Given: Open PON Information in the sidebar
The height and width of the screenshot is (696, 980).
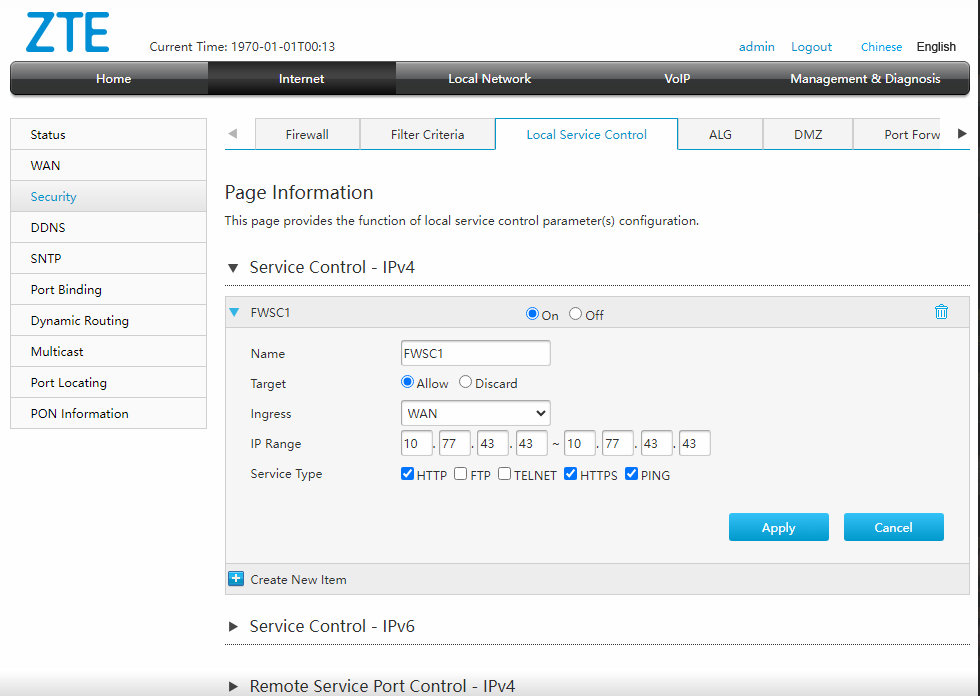Looking at the screenshot, I should (x=109, y=413).
